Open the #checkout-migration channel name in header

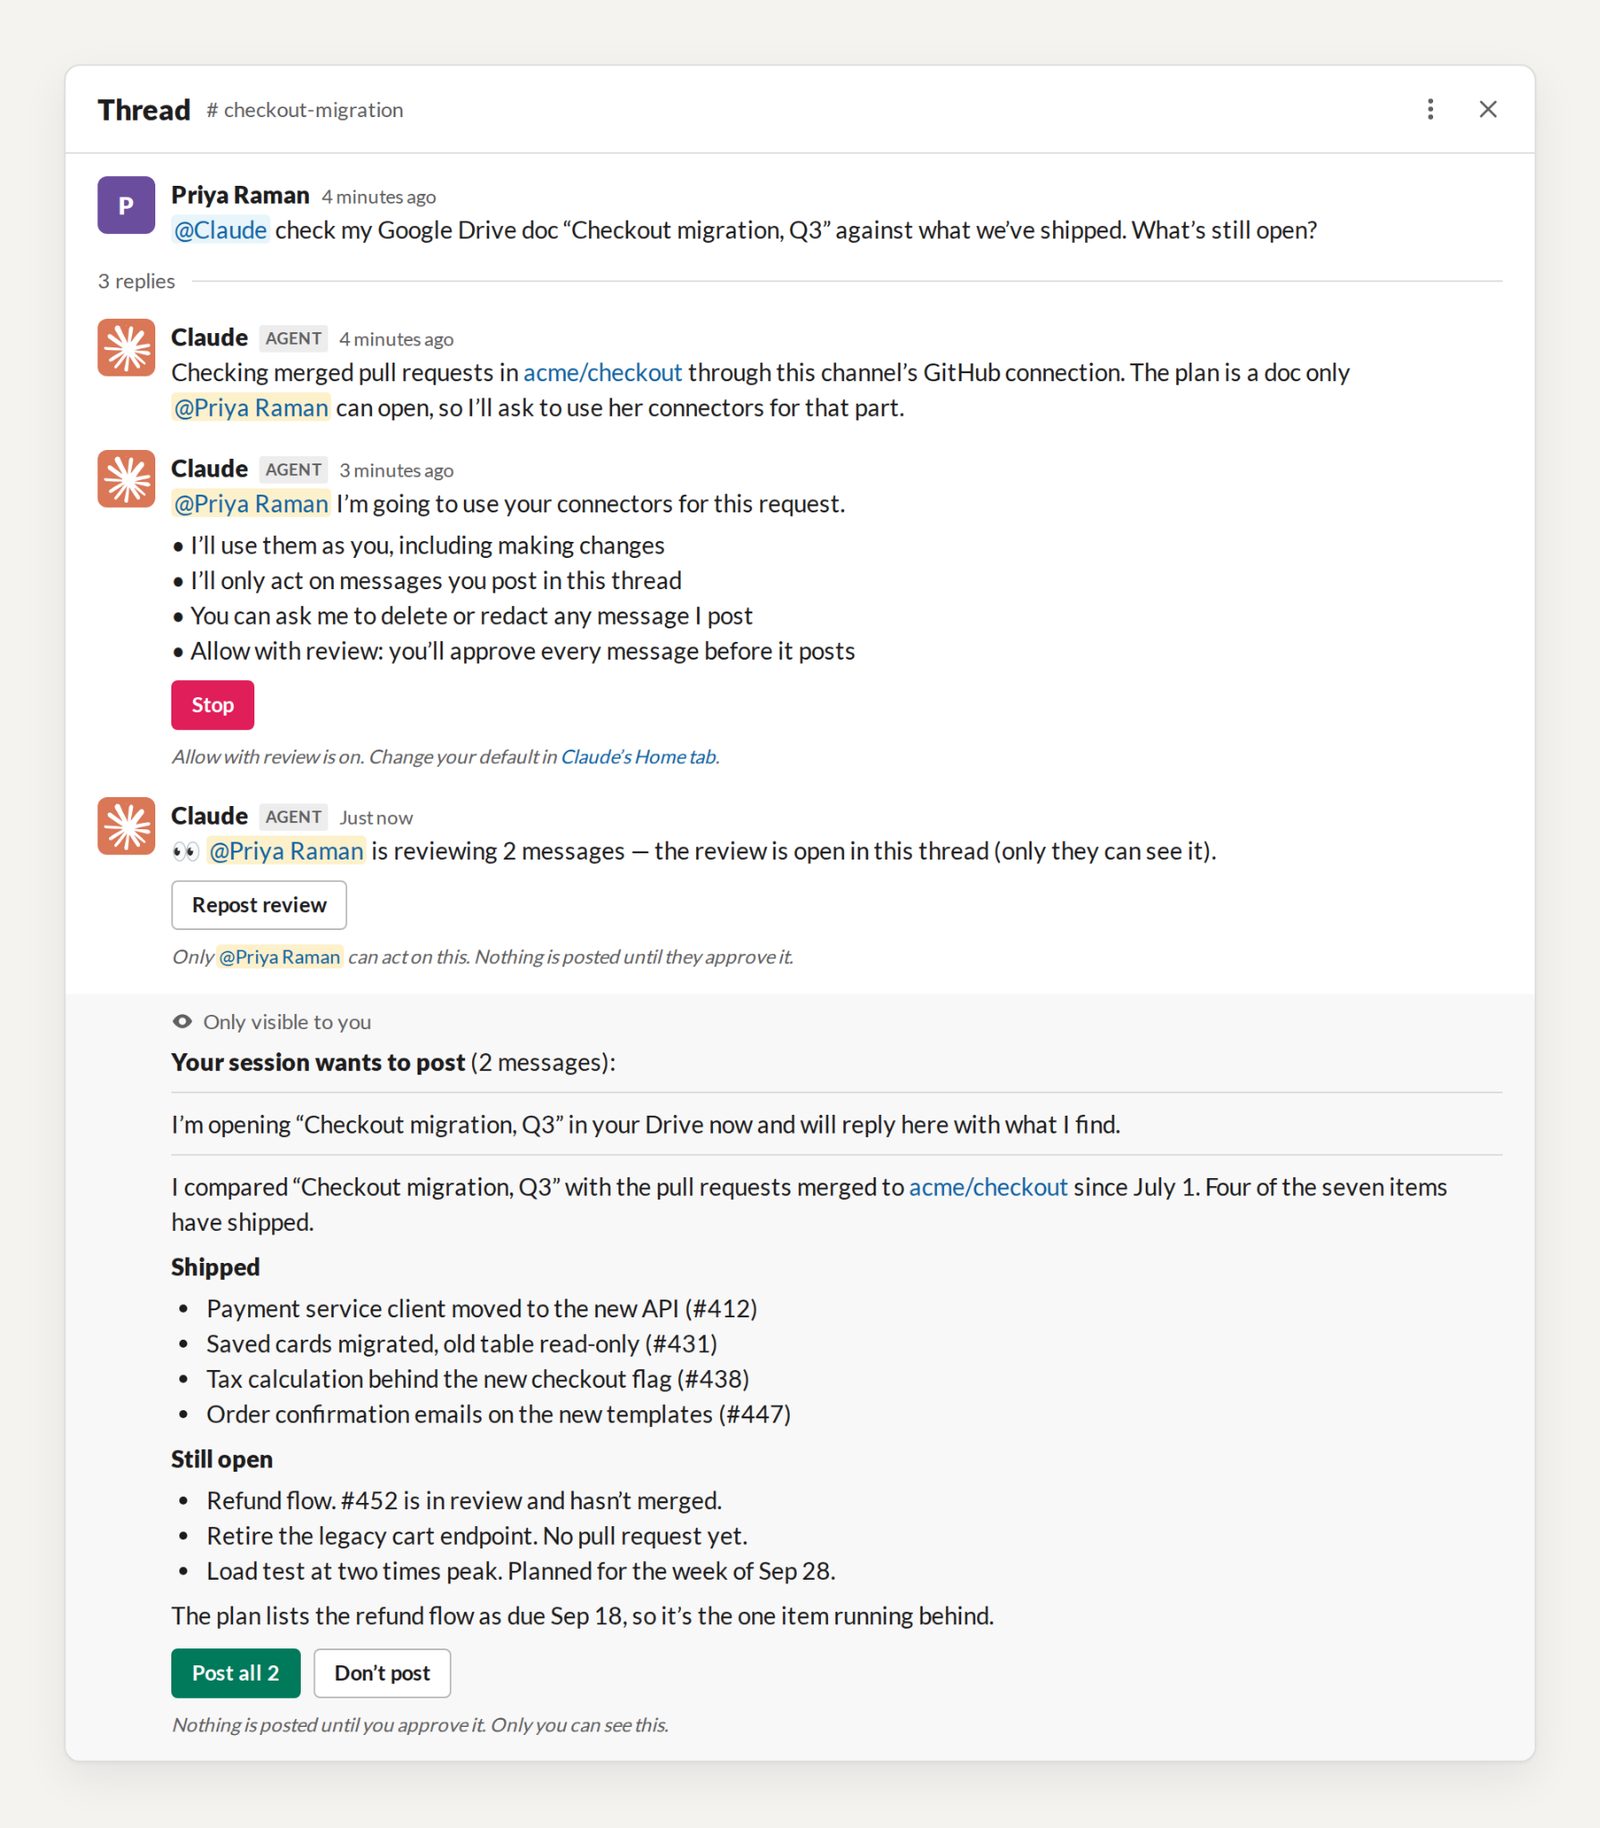coord(304,110)
